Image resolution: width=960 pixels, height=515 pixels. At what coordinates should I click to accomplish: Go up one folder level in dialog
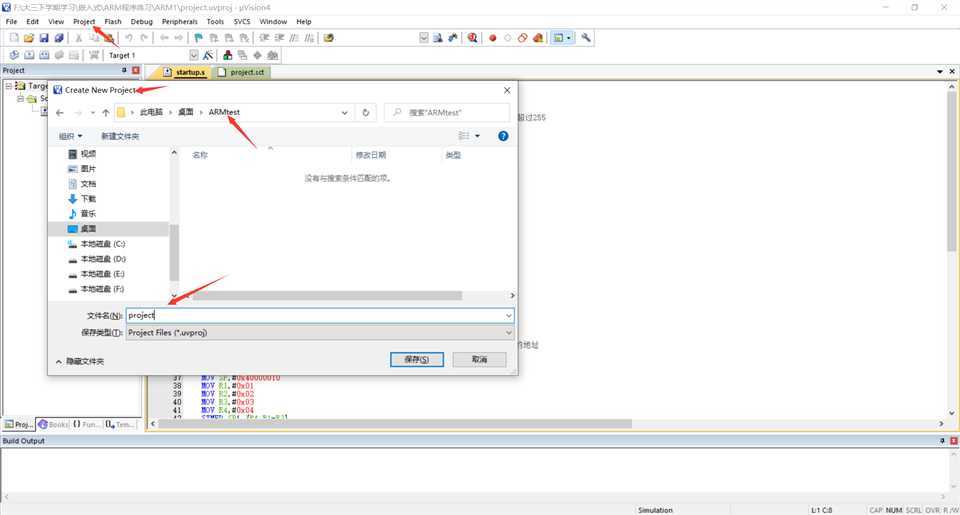(x=106, y=113)
